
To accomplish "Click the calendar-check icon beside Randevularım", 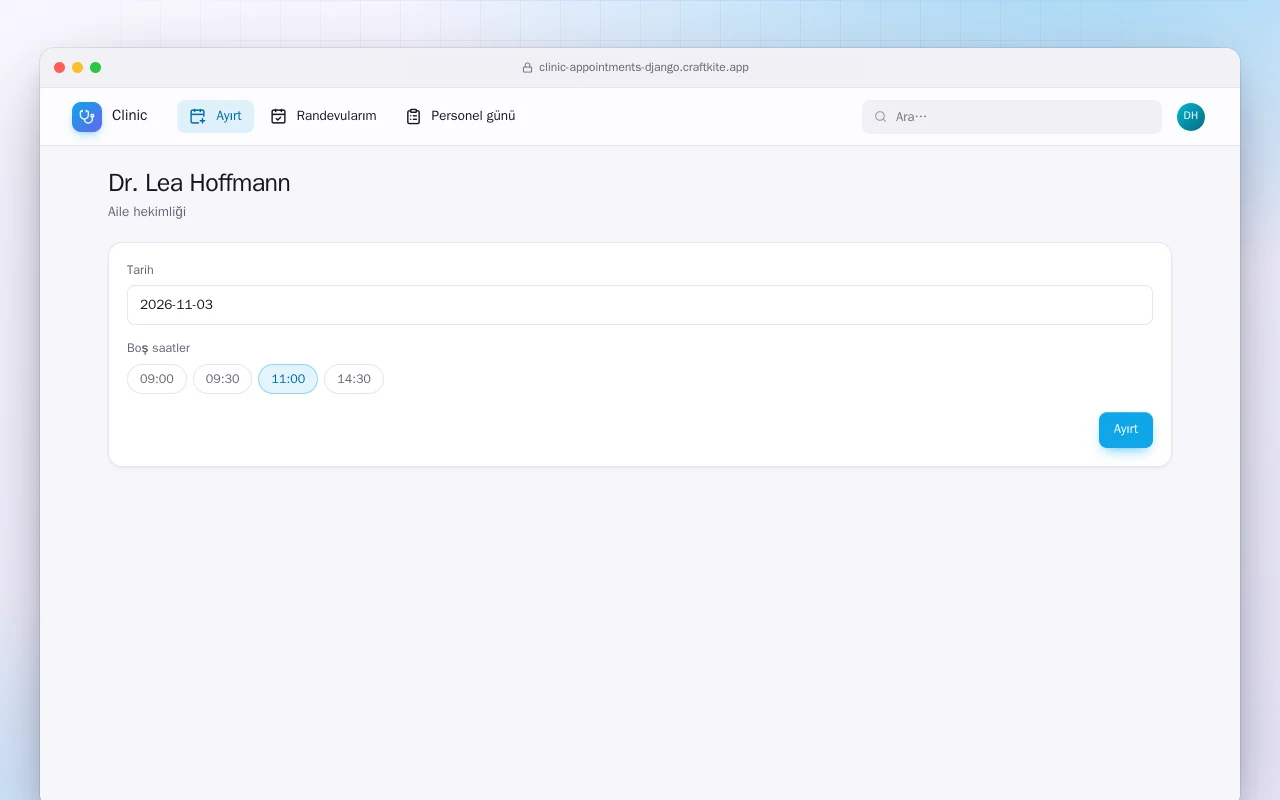I will pos(279,116).
